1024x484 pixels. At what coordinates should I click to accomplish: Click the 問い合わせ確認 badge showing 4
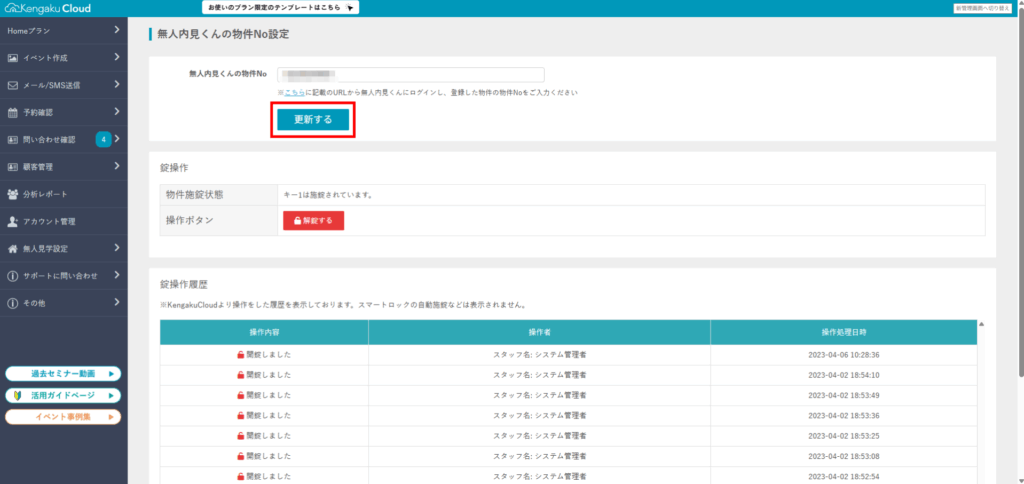point(103,139)
